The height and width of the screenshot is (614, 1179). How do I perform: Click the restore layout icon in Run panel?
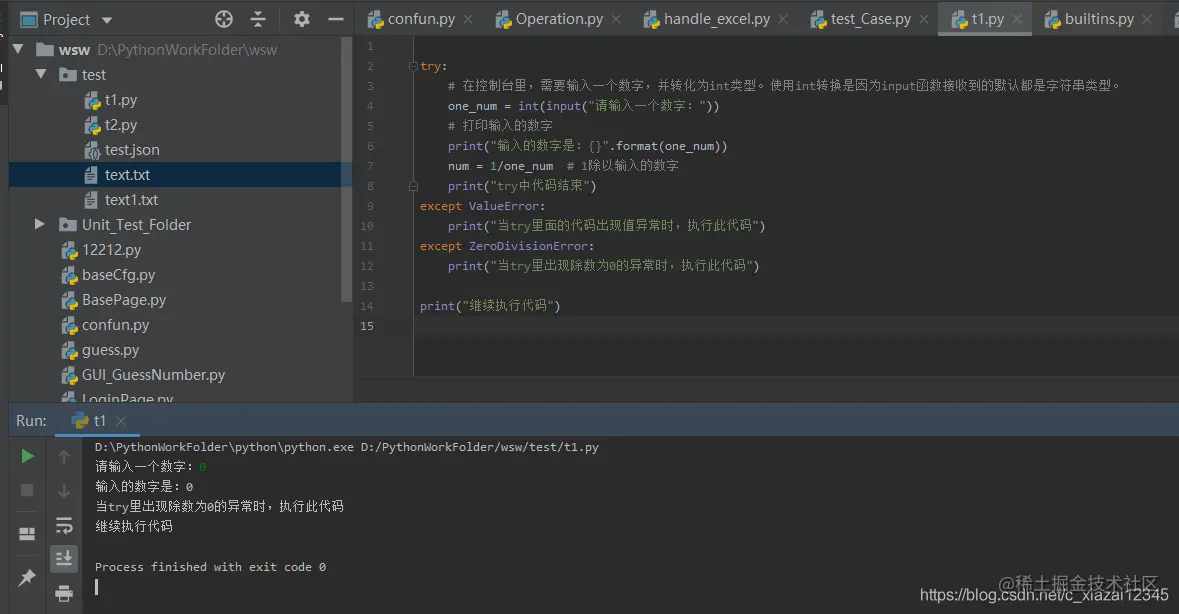click(x=27, y=534)
